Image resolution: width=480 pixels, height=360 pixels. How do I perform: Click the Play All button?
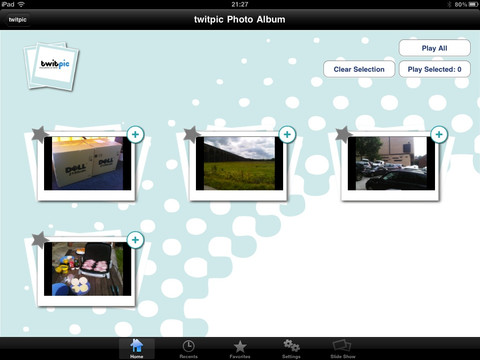(435, 48)
